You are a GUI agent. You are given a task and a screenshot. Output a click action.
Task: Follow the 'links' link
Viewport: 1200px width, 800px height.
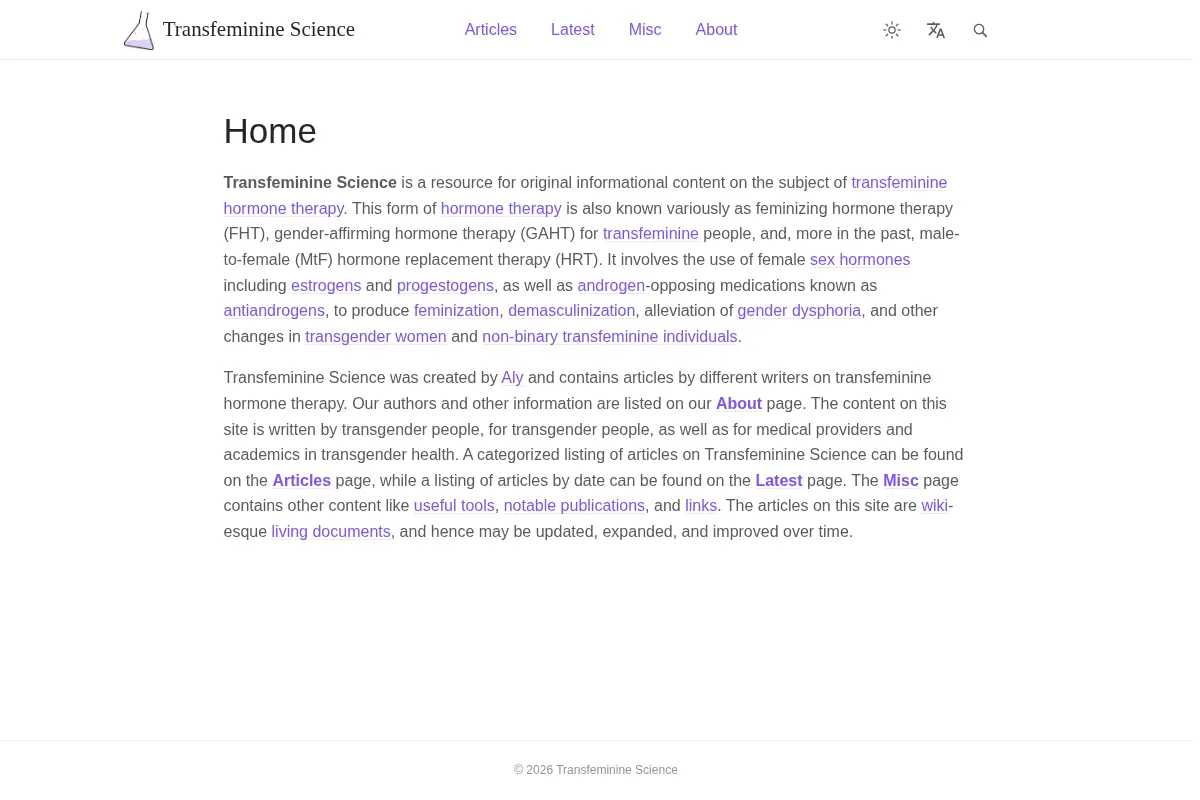[x=701, y=506]
